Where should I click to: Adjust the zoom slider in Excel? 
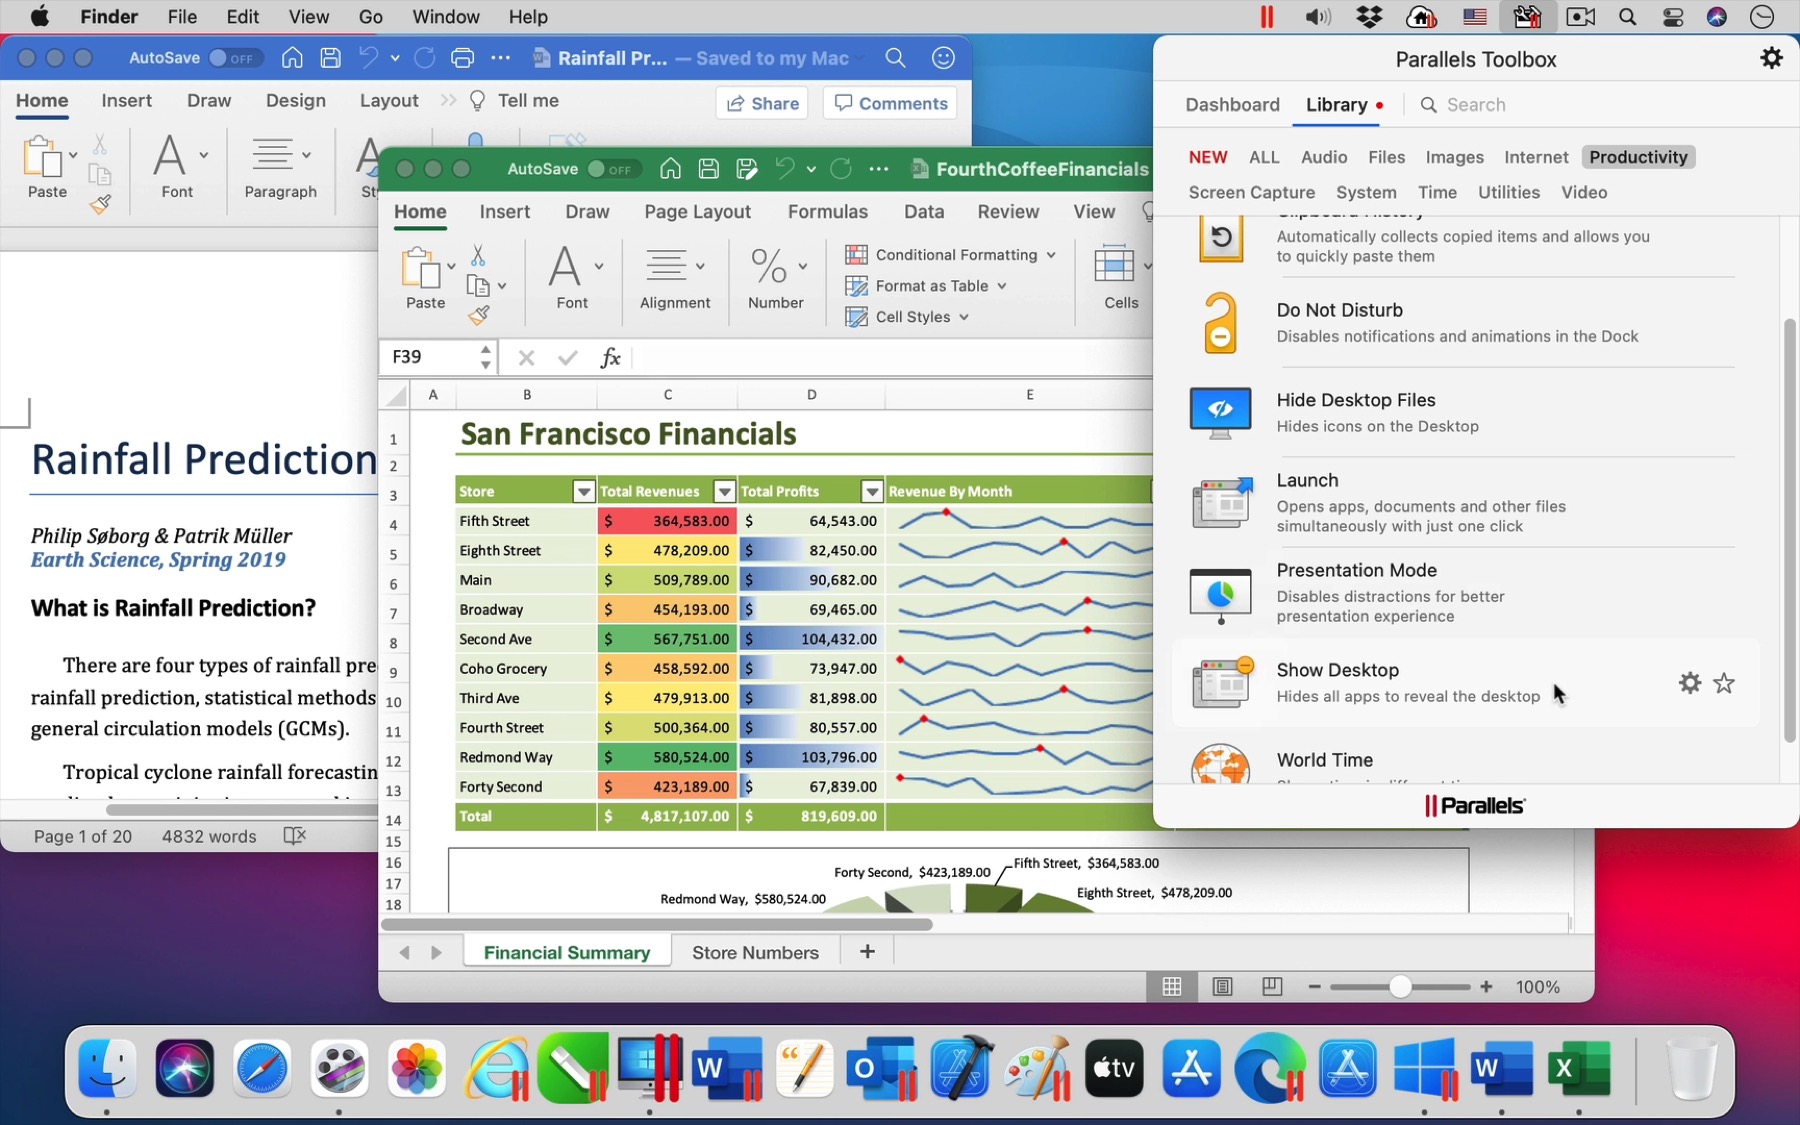pyautogui.click(x=1399, y=987)
